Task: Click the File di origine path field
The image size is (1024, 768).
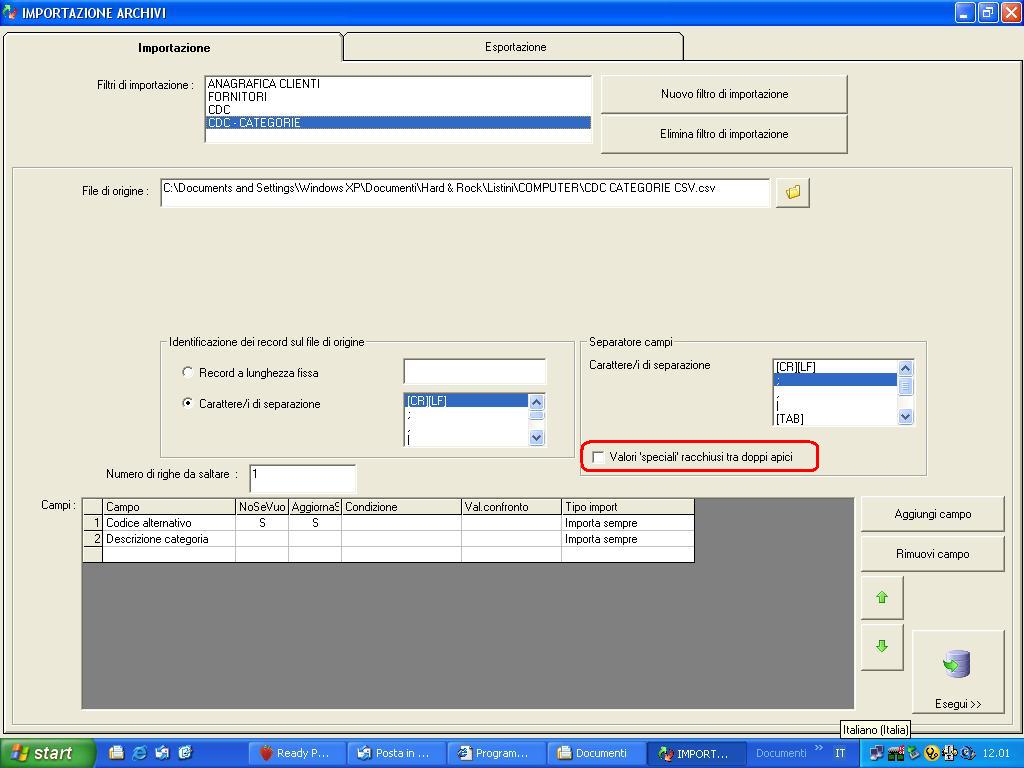Action: pyautogui.click(x=465, y=193)
